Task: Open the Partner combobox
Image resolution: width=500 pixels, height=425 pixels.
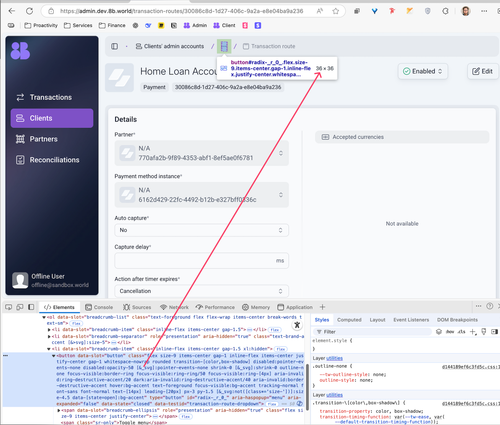Action: pyautogui.click(x=202, y=153)
